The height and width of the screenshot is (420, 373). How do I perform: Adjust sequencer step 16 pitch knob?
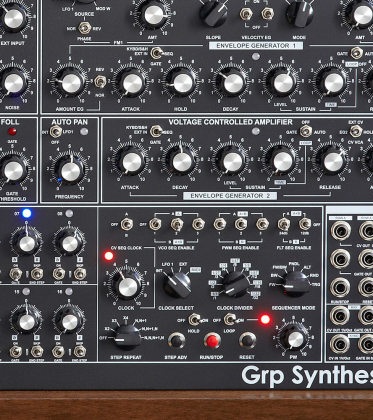(70, 322)
